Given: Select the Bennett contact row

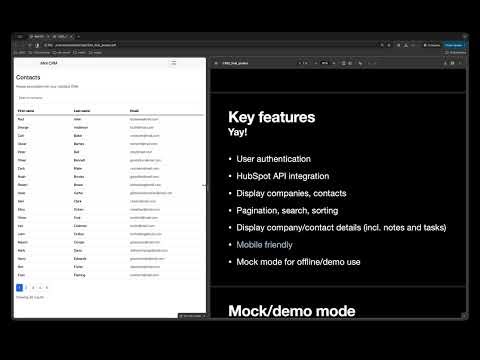Looking at the screenshot, I should pos(110,160).
